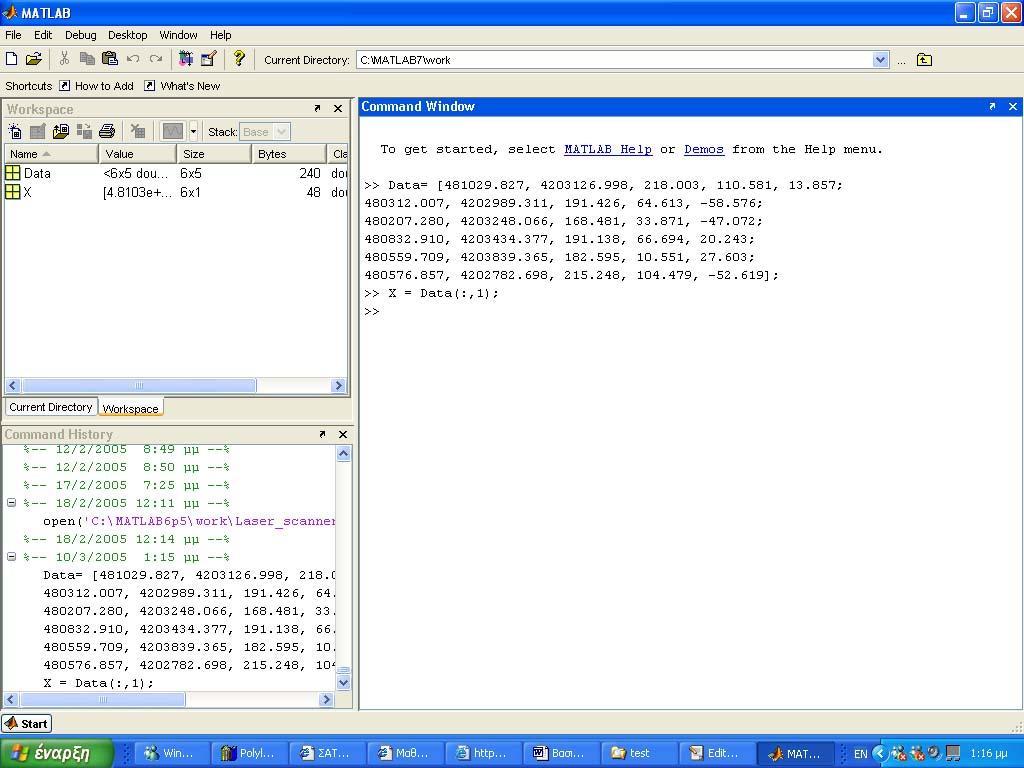Screen dimensions: 1024x768
Task: Print workspace via printer icon
Action: 107,131
